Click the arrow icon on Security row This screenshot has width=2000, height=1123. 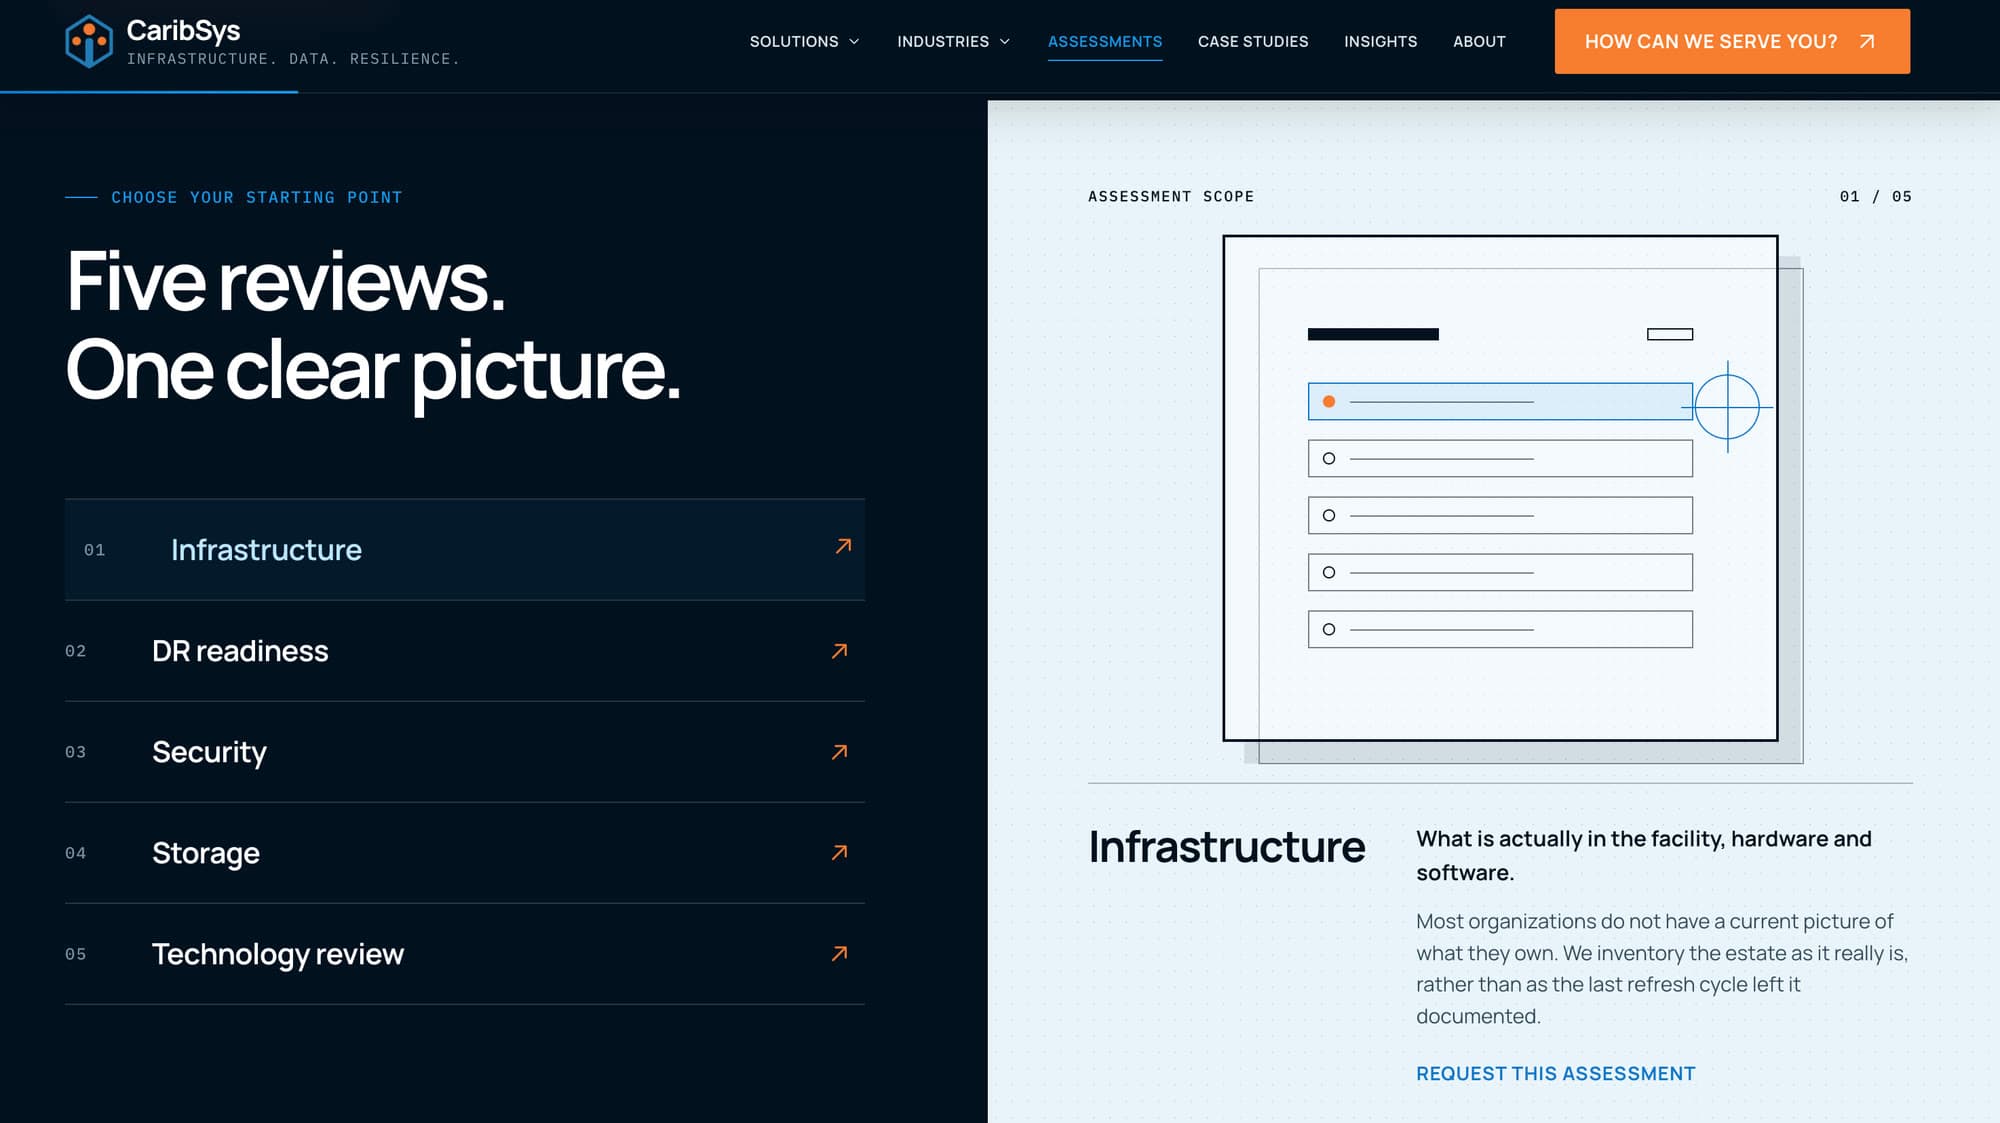840,752
